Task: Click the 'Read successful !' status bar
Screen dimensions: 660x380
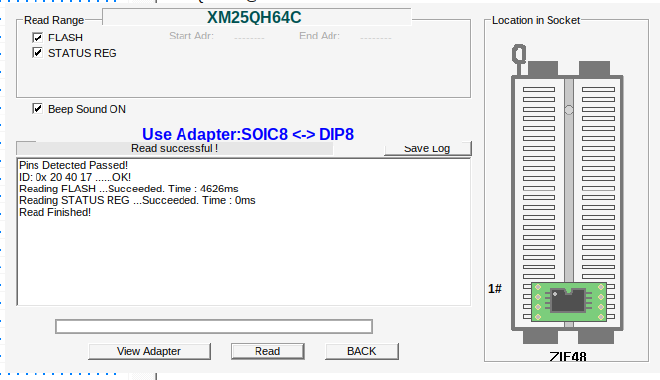Action: pos(174,148)
